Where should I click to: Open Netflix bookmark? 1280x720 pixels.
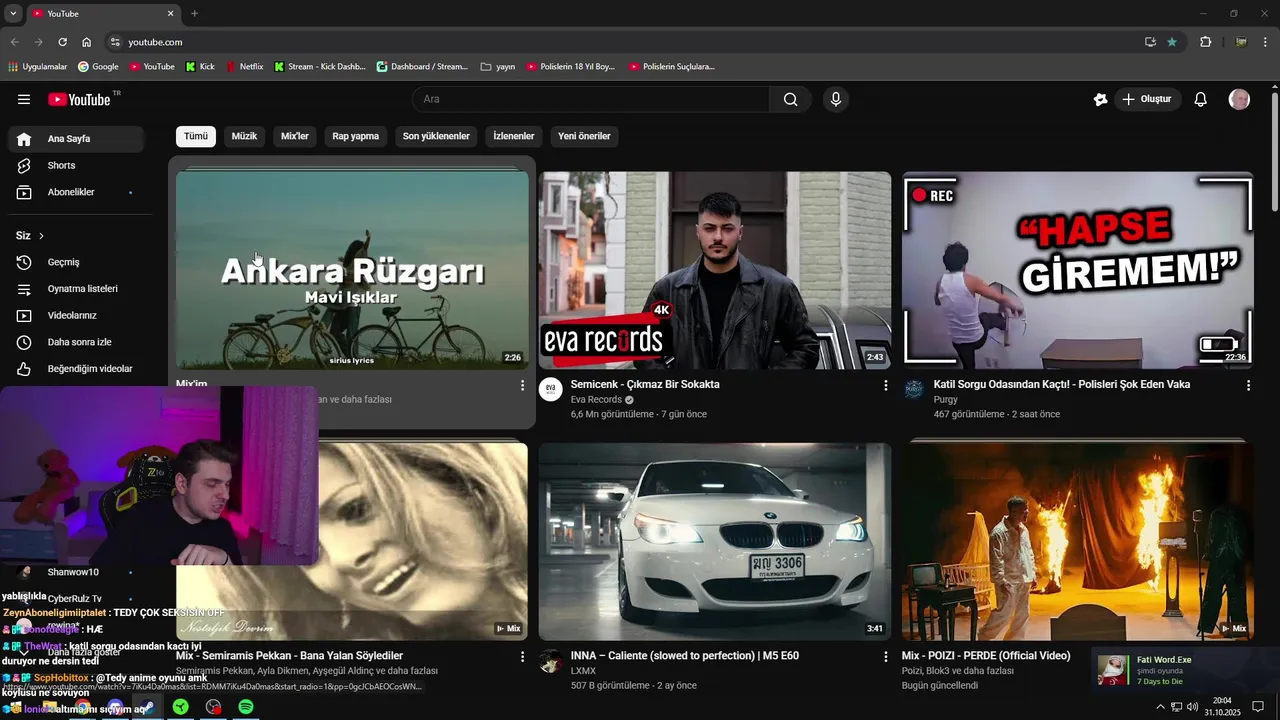click(244, 66)
